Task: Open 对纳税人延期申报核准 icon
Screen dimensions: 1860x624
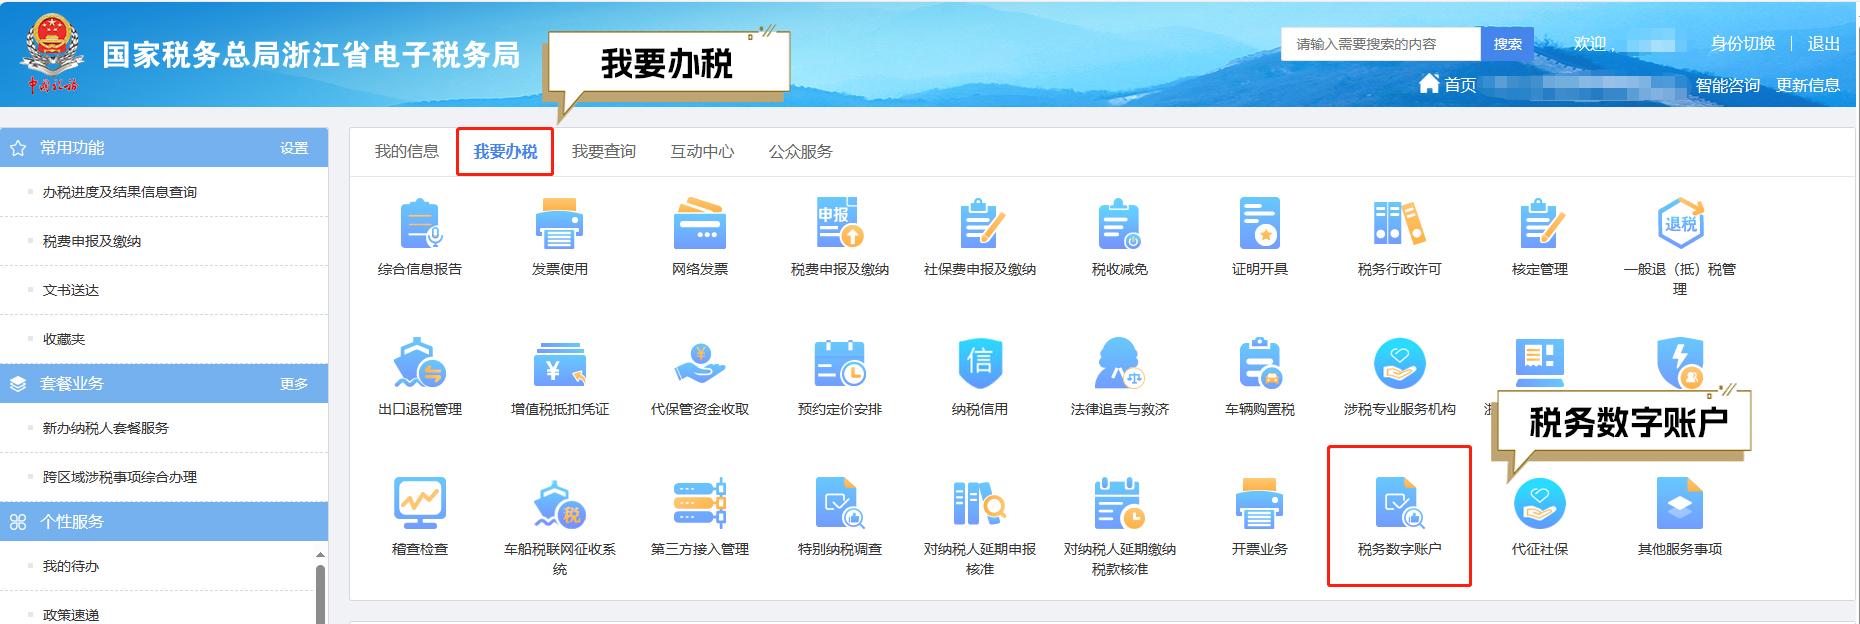Action: tap(980, 503)
